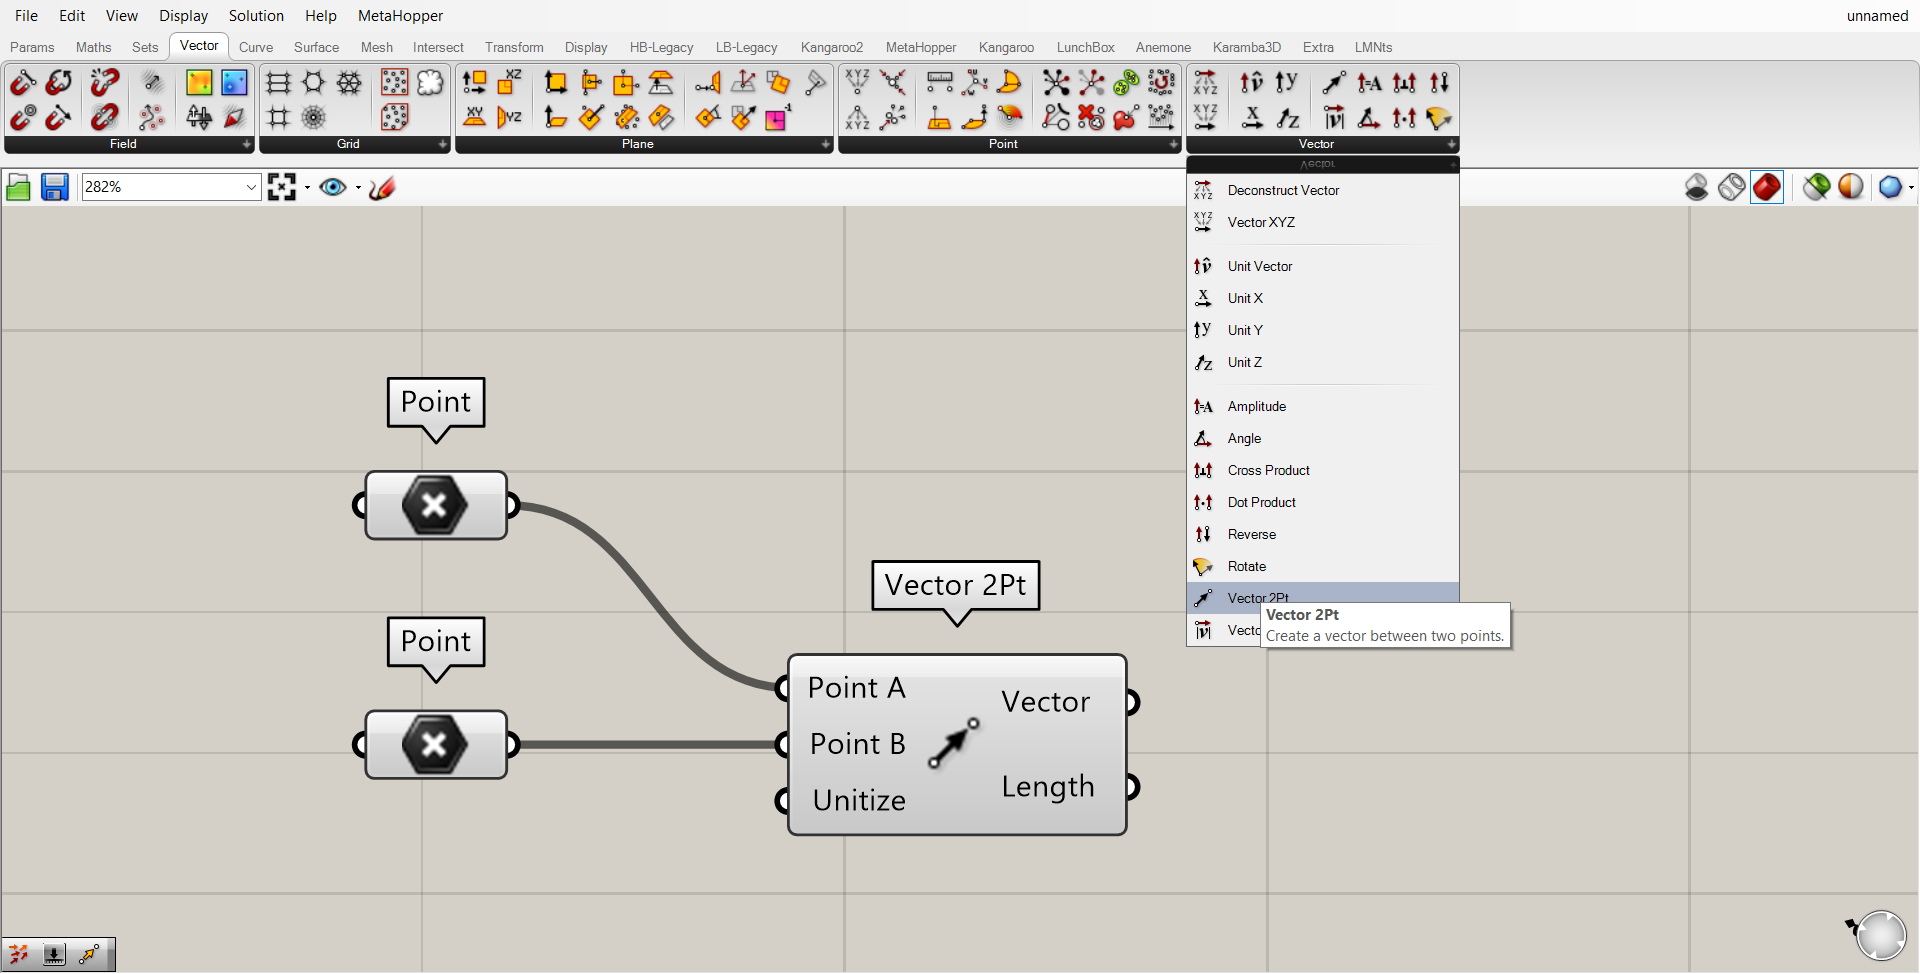Switch to wireframe preview mode
This screenshot has height=974, width=1920.
[x=1732, y=187]
